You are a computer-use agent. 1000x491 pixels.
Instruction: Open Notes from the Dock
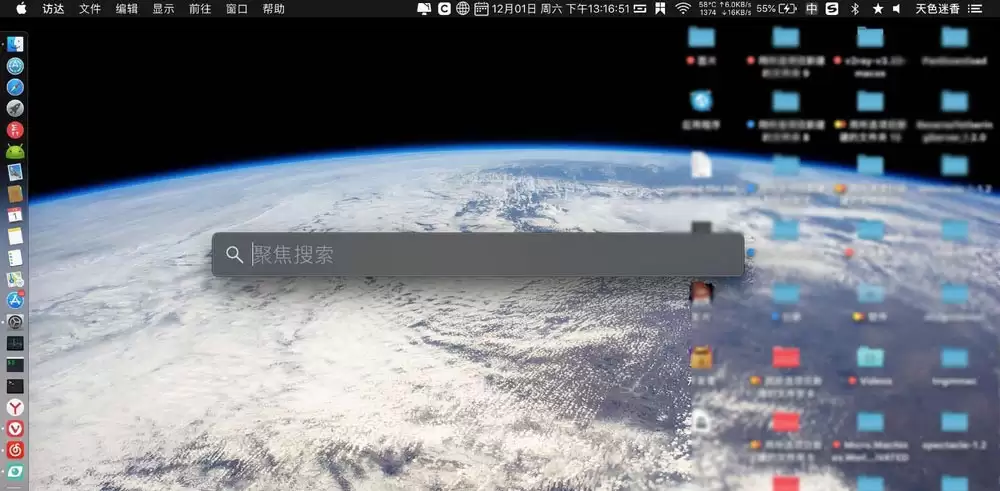point(15,237)
